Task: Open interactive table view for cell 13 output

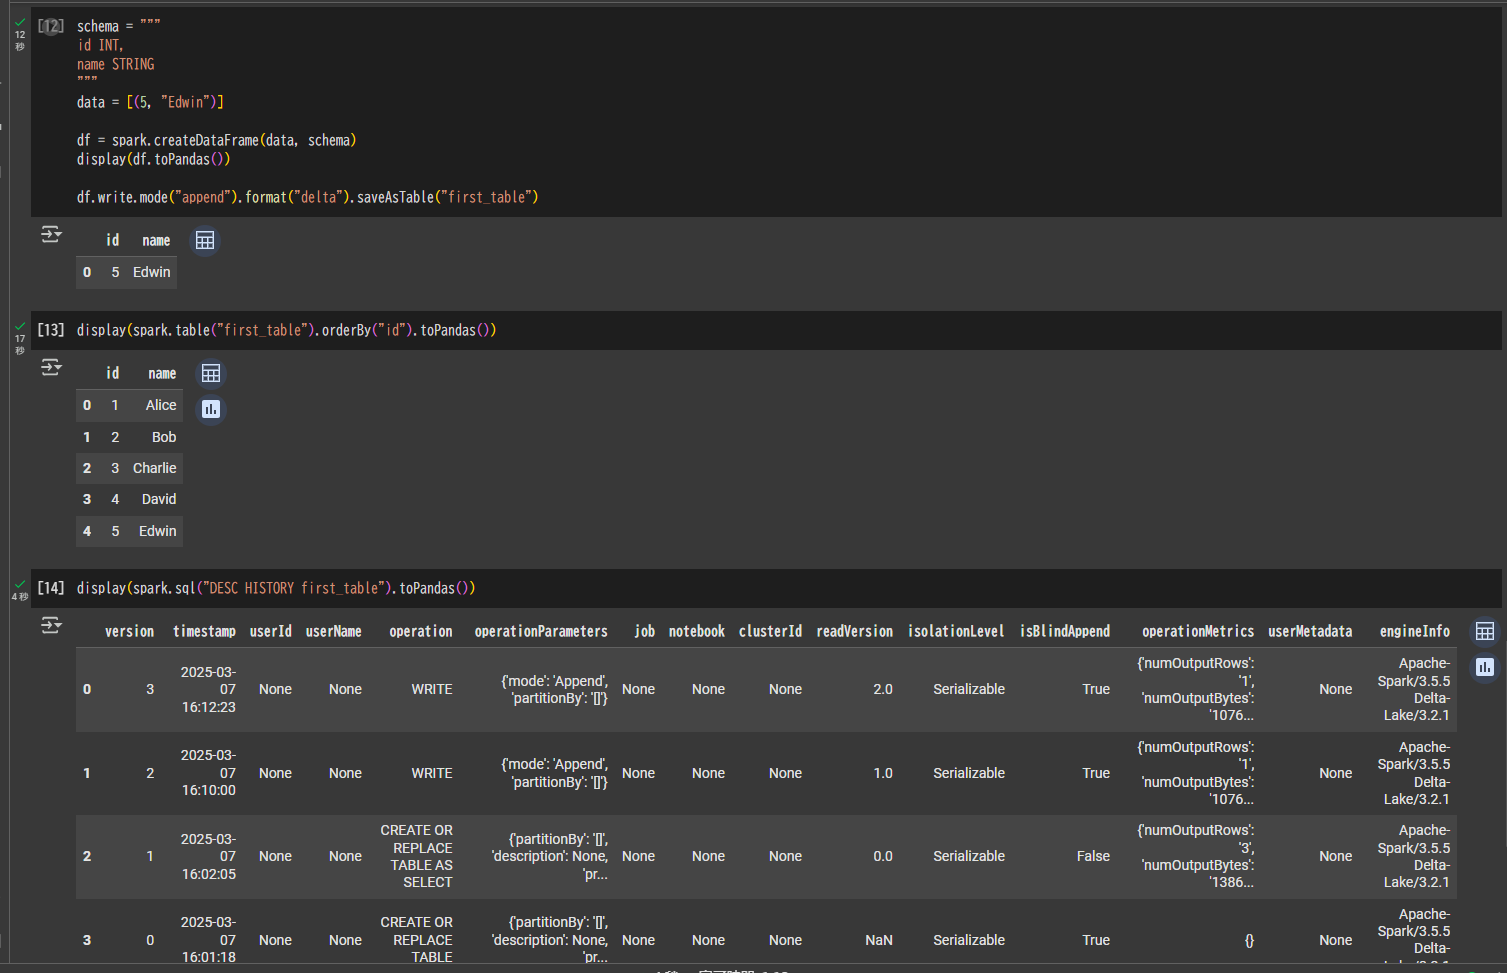Action: 211,374
